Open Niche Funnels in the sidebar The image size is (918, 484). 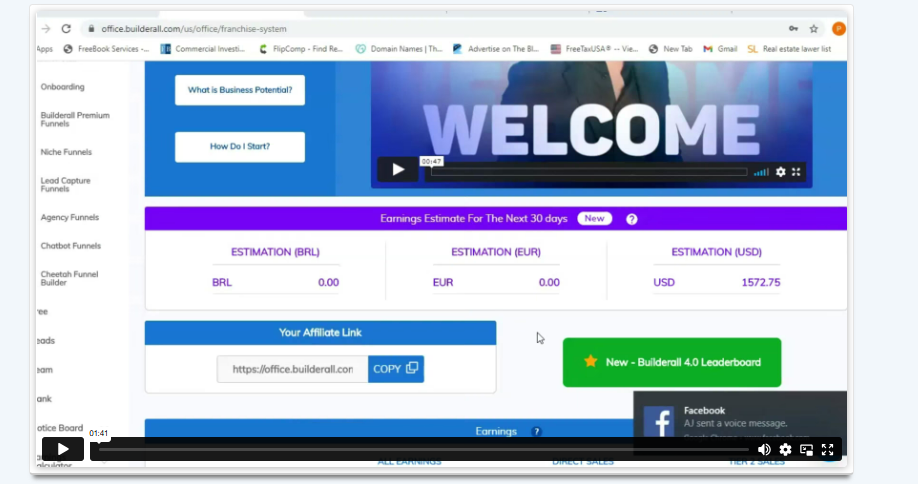pos(66,152)
